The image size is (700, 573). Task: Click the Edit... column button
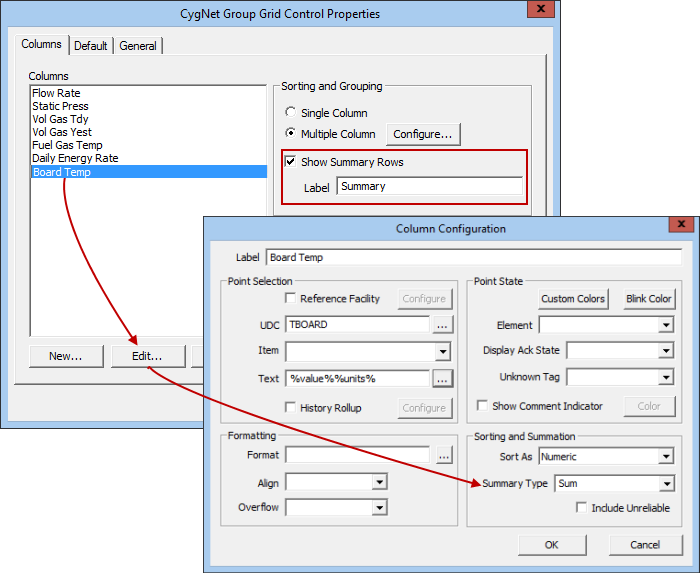tap(148, 356)
